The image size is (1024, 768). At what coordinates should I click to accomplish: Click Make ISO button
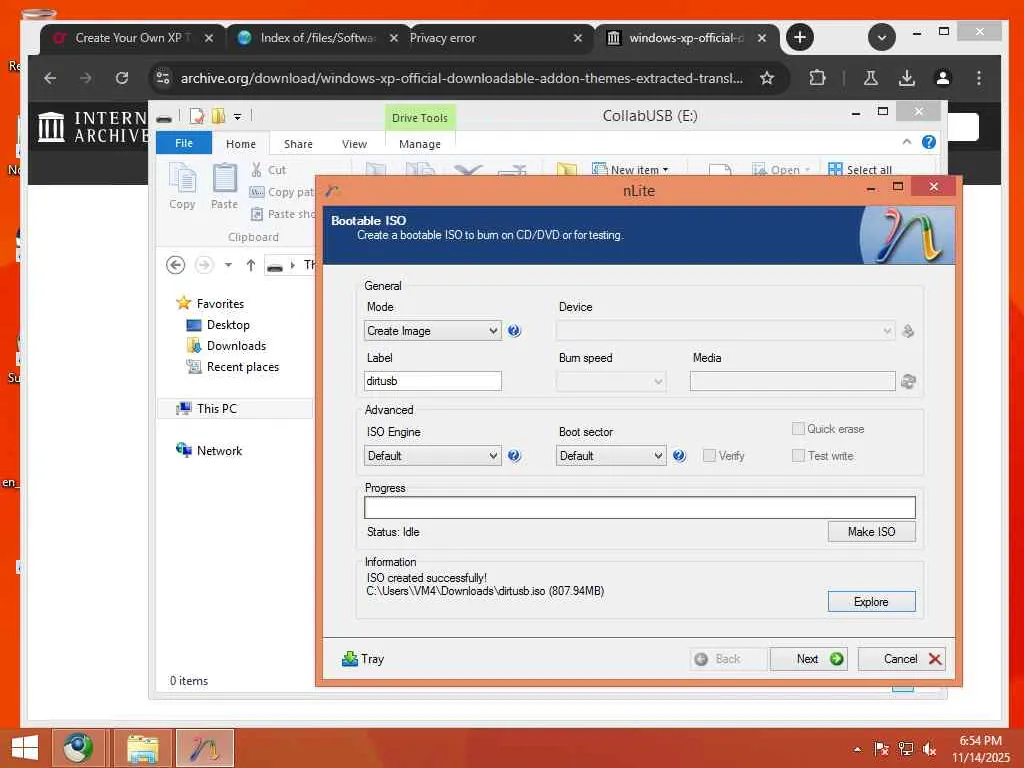871,532
